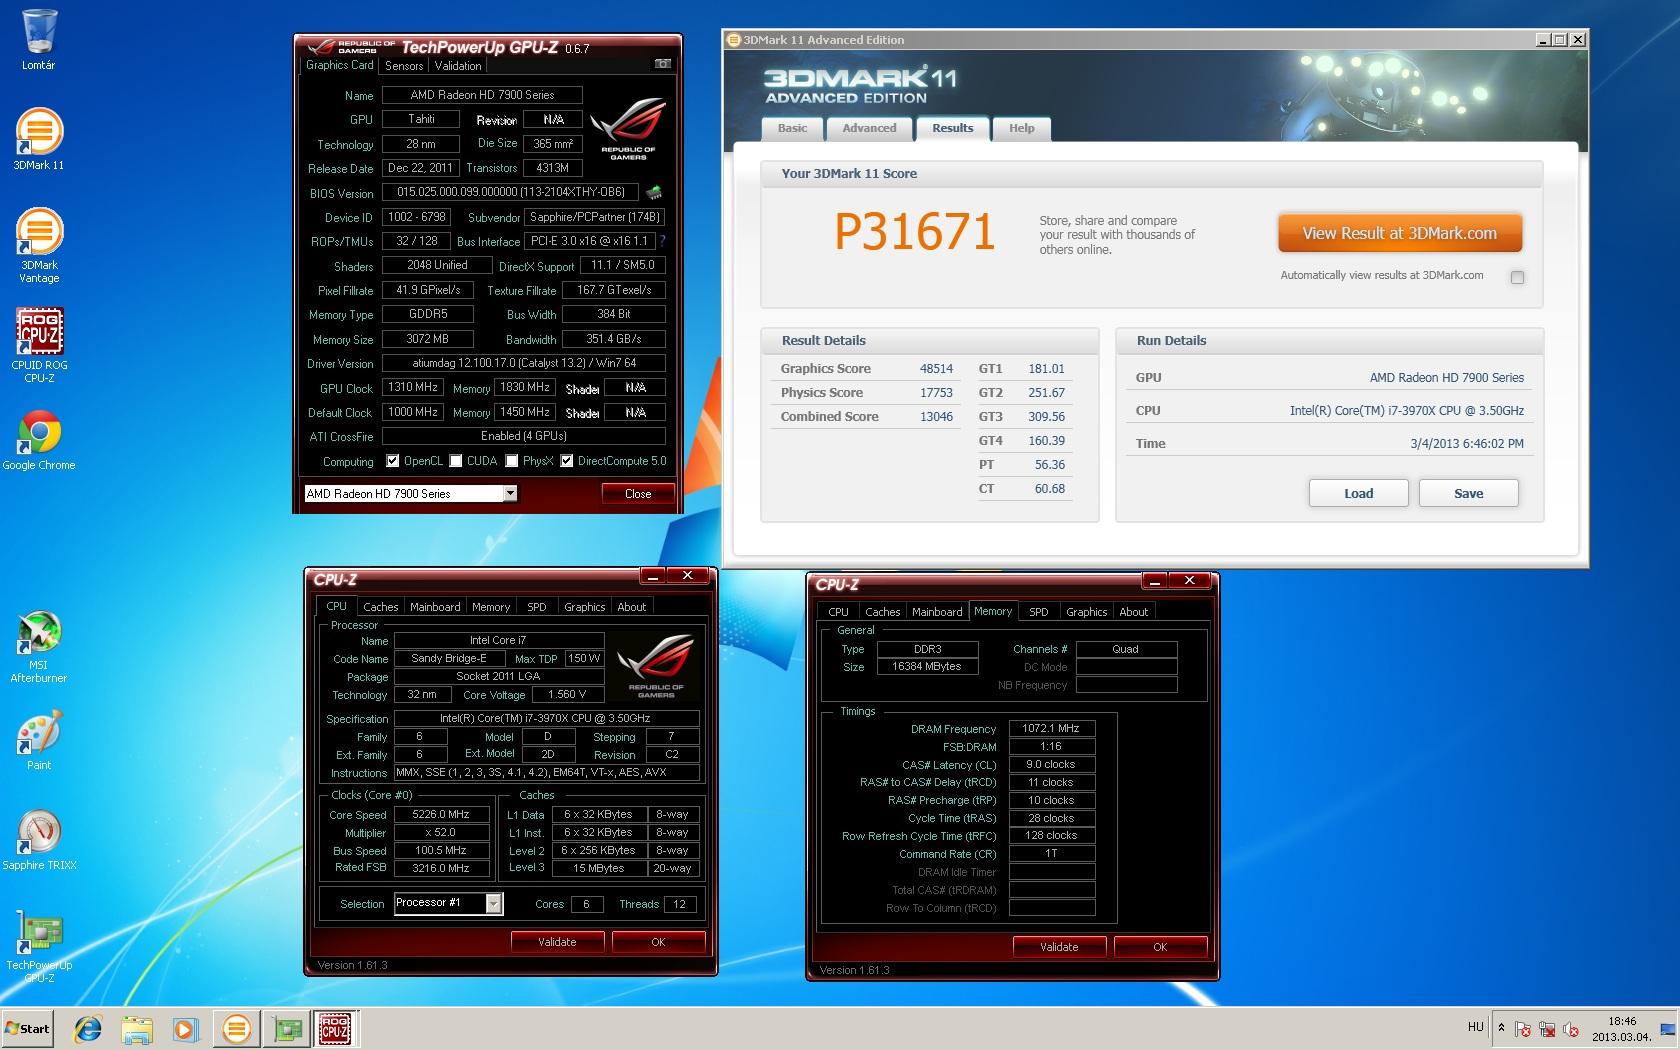
Task: Open Windows Explorer folder in taskbar
Action: 137,1029
